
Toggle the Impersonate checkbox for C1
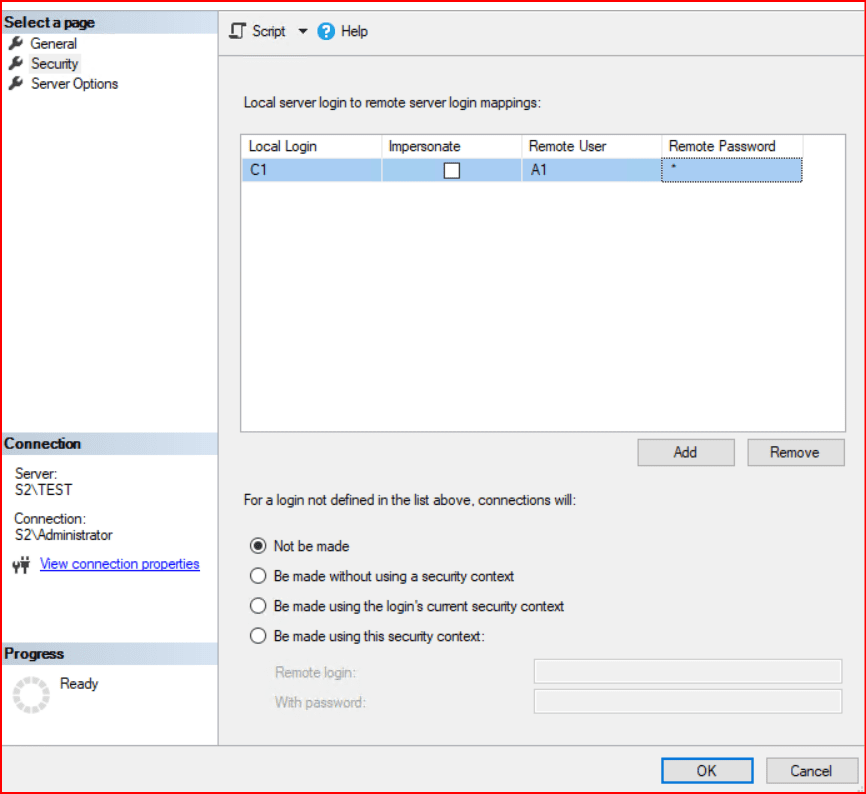click(x=452, y=171)
